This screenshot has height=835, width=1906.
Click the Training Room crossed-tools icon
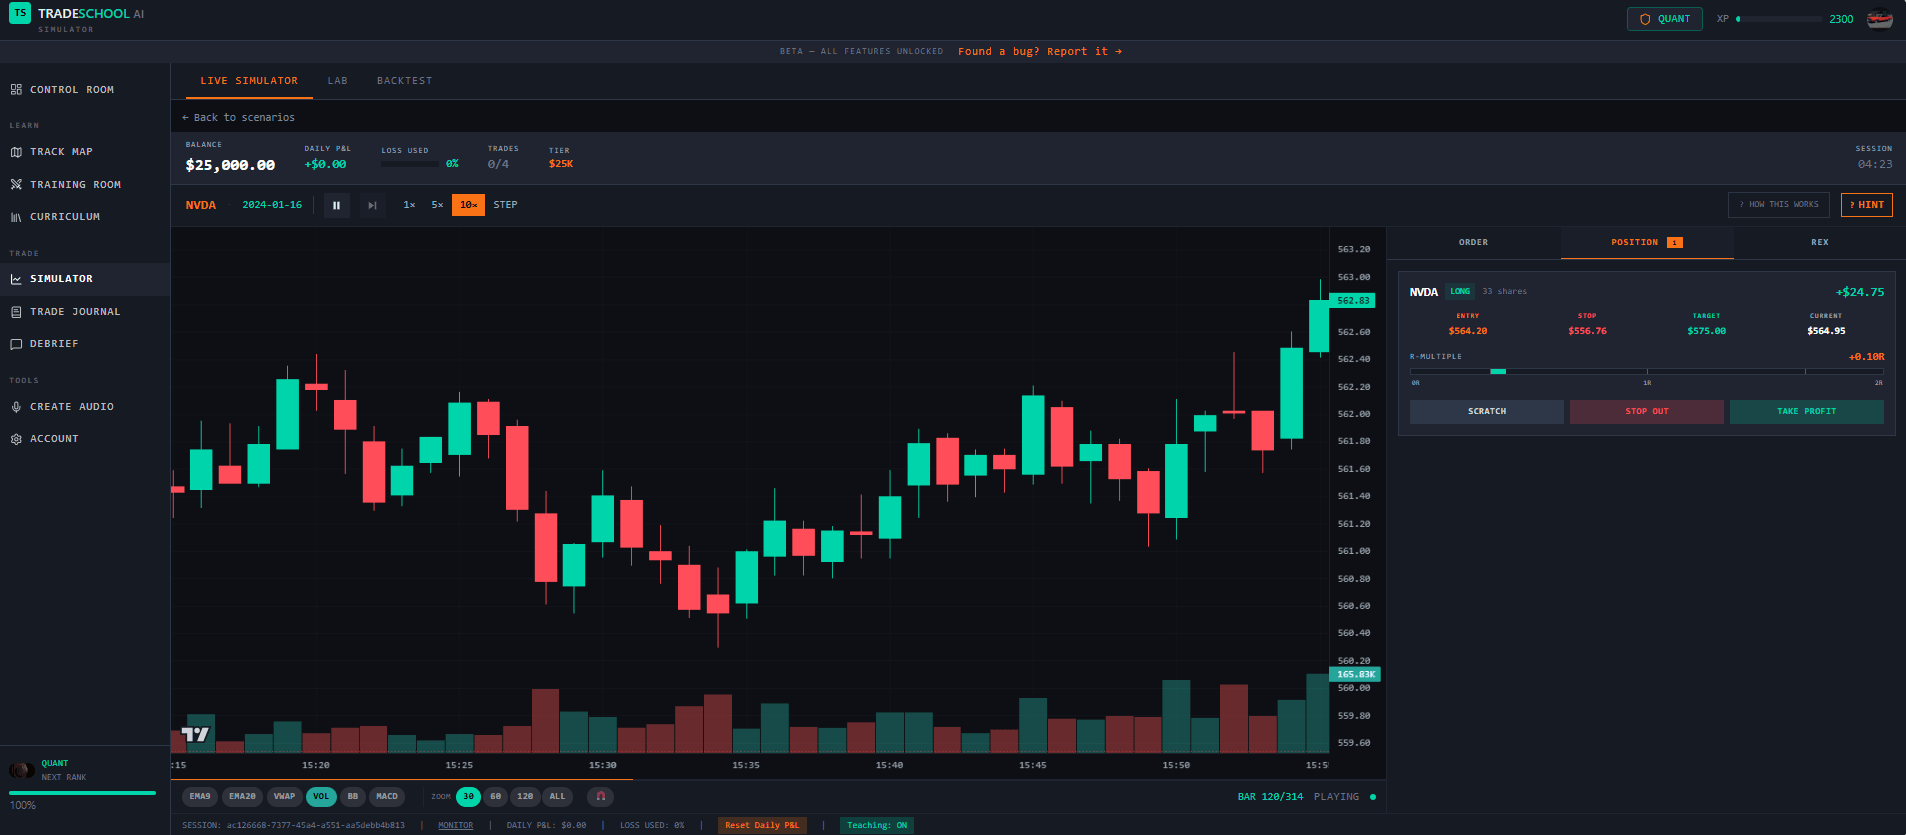click(x=16, y=185)
